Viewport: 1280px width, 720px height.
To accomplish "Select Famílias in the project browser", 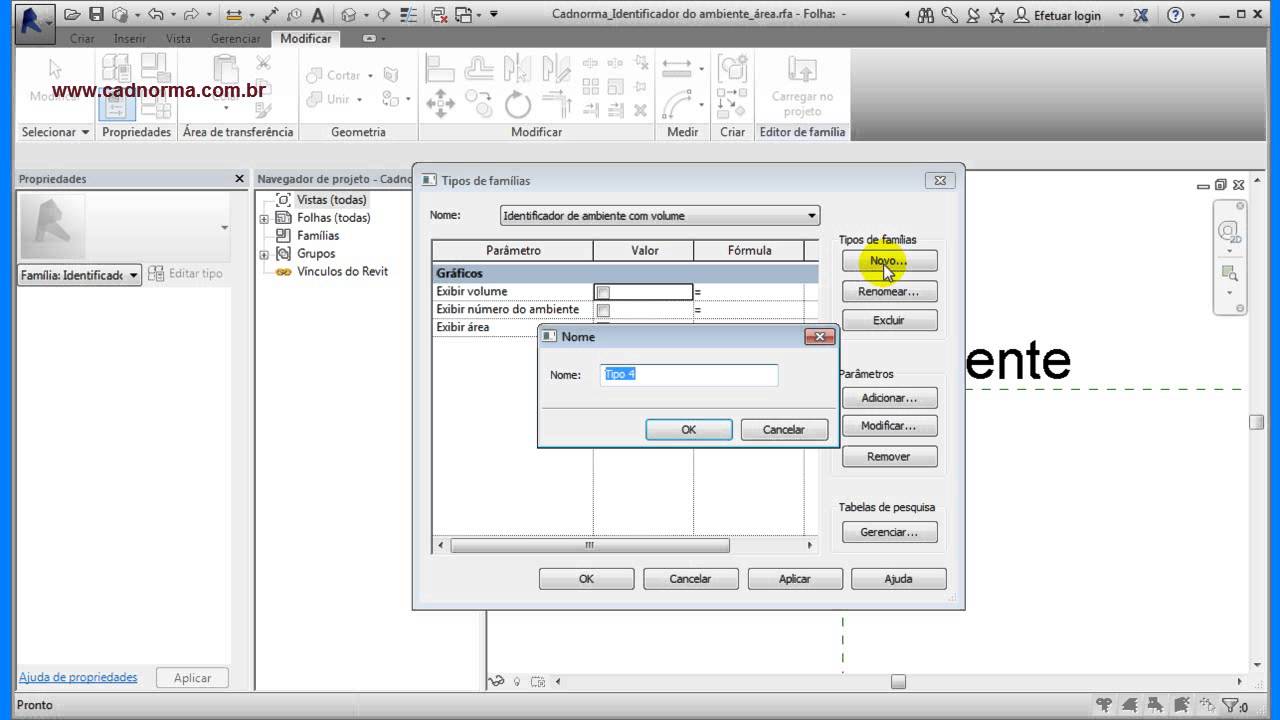I will pyautogui.click(x=318, y=236).
